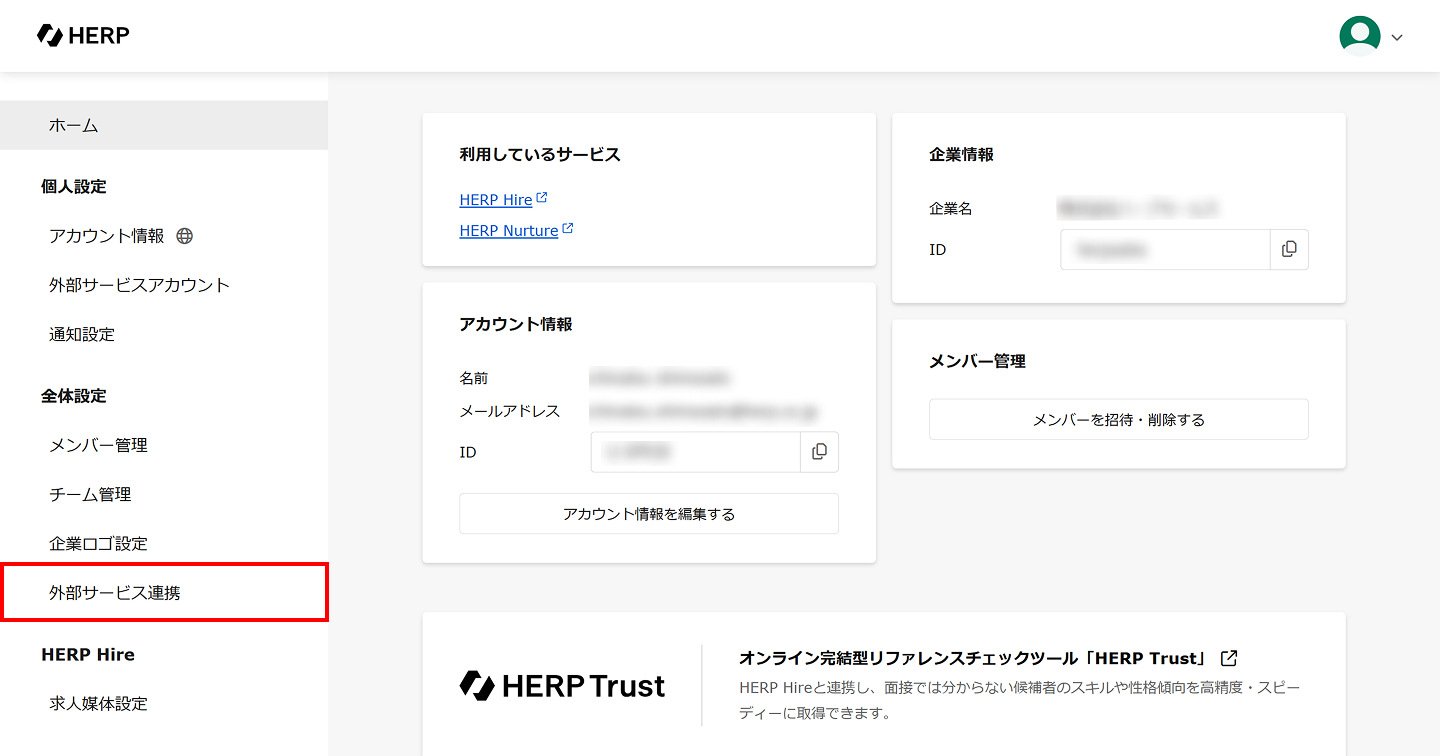Open the HERP Hire service link
Image resolution: width=1440 pixels, height=756 pixels.
point(496,200)
